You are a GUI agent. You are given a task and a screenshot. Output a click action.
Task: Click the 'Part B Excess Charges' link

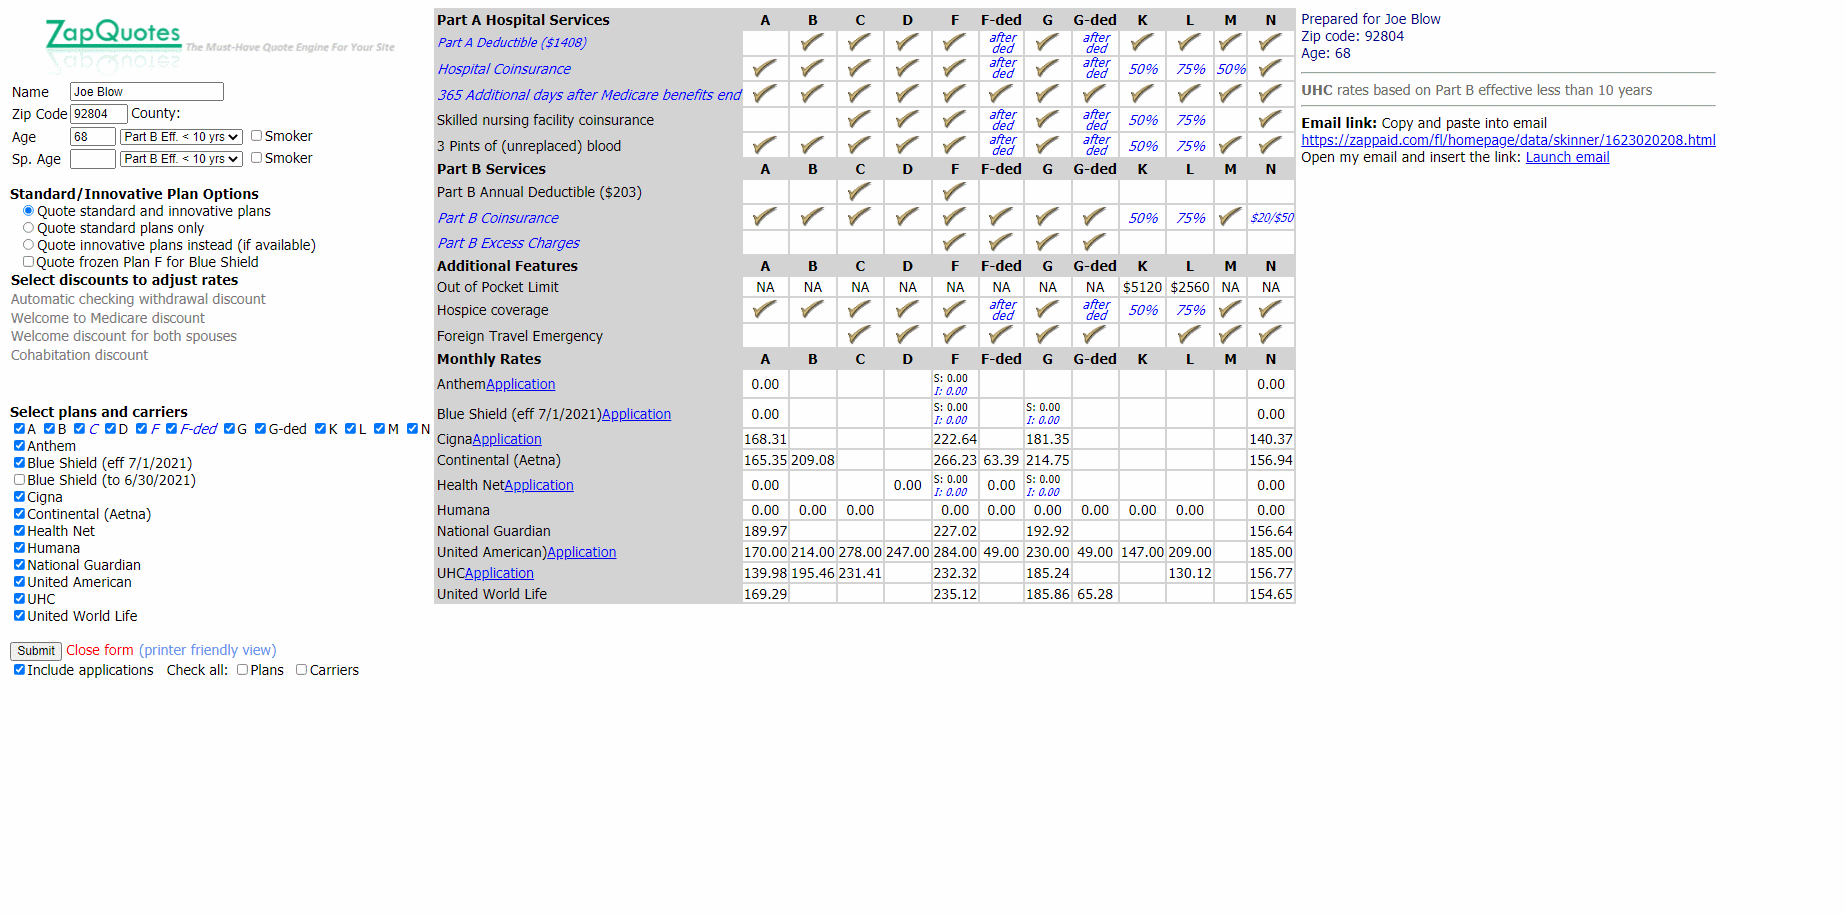click(x=508, y=243)
